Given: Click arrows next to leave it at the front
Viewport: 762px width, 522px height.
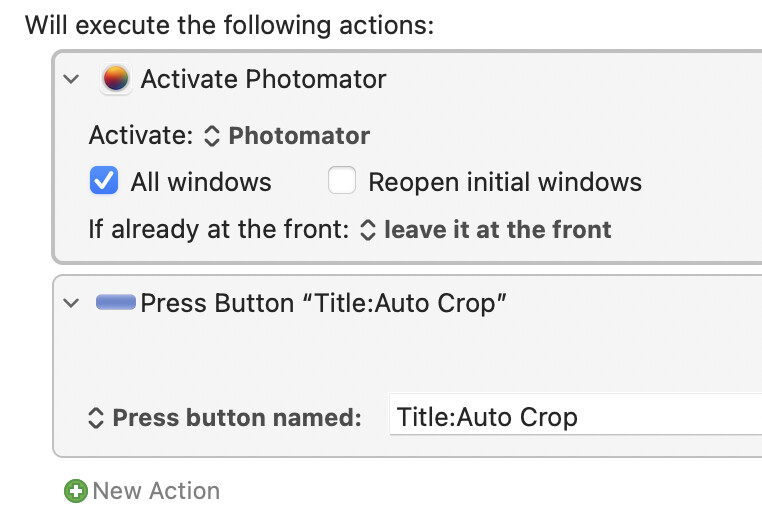Looking at the screenshot, I should [x=368, y=230].
